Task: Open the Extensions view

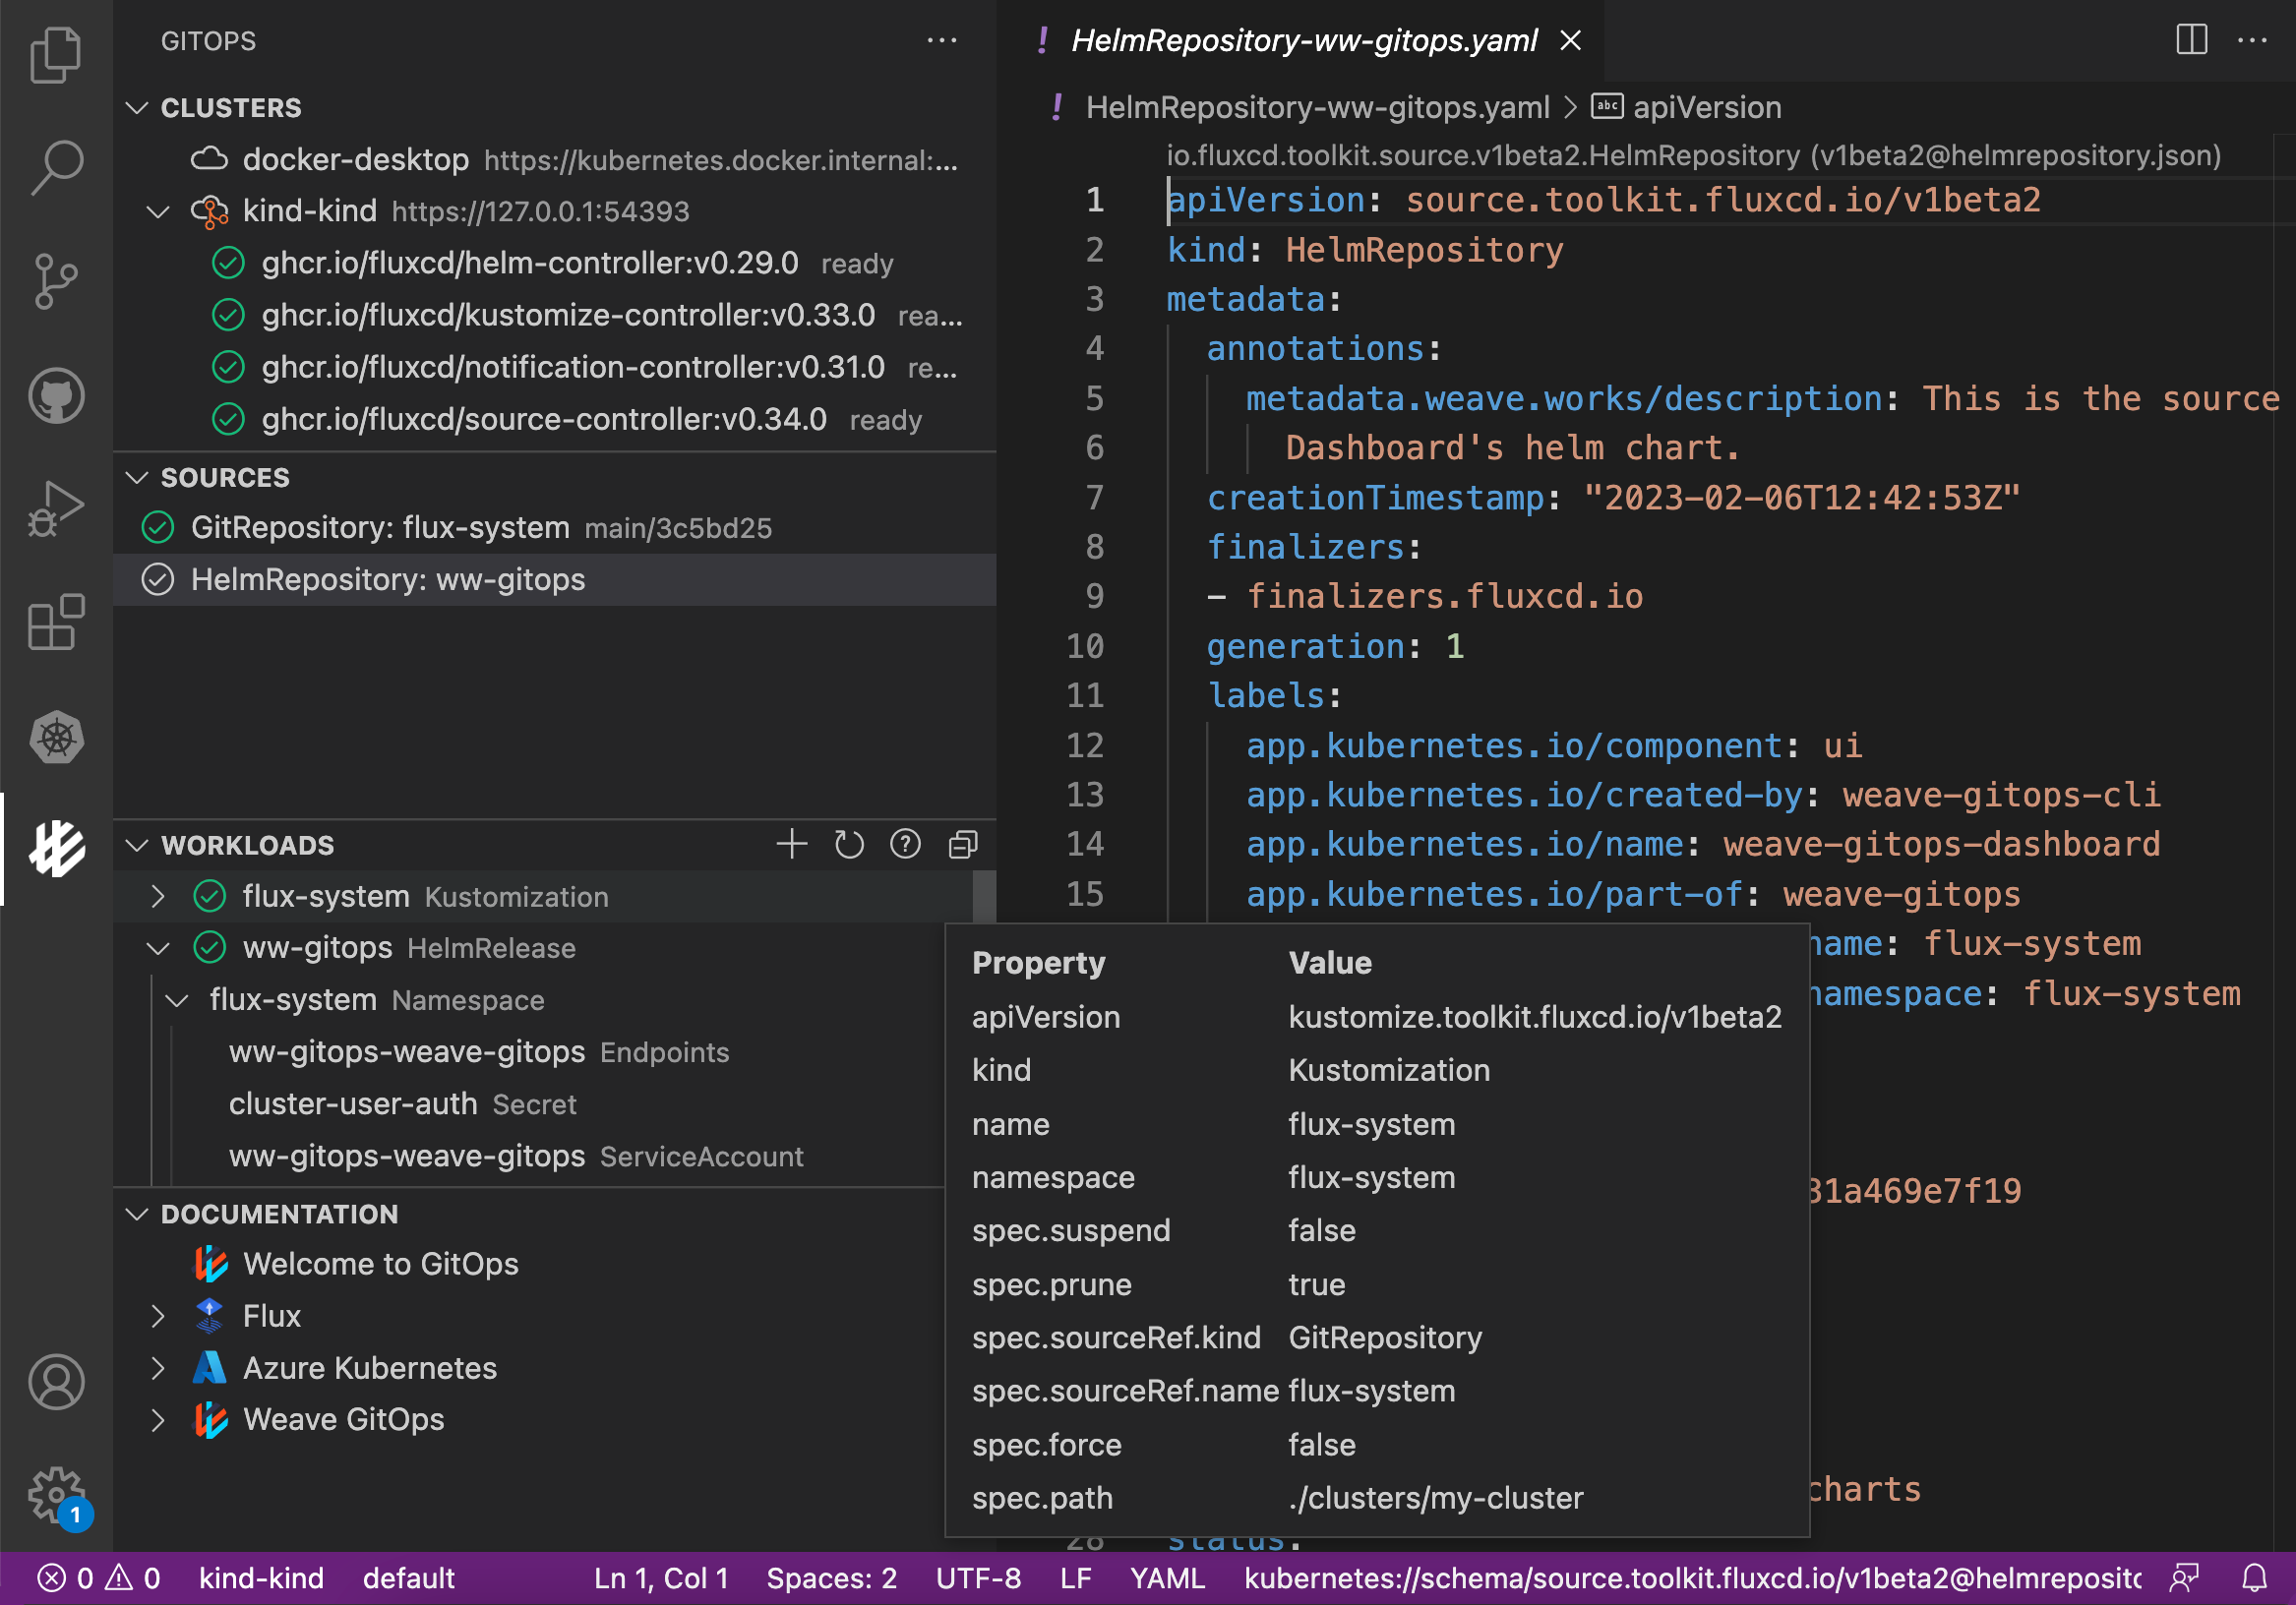Action: [56, 622]
